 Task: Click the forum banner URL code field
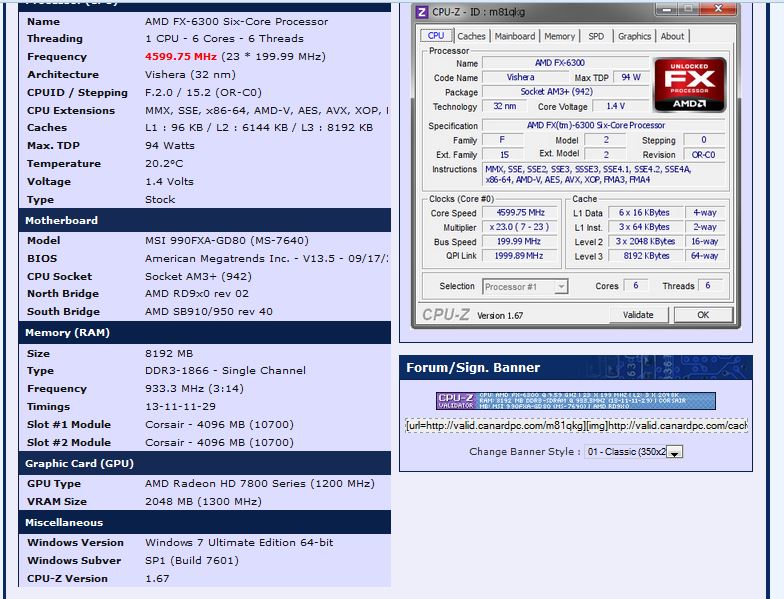pos(576,426)
